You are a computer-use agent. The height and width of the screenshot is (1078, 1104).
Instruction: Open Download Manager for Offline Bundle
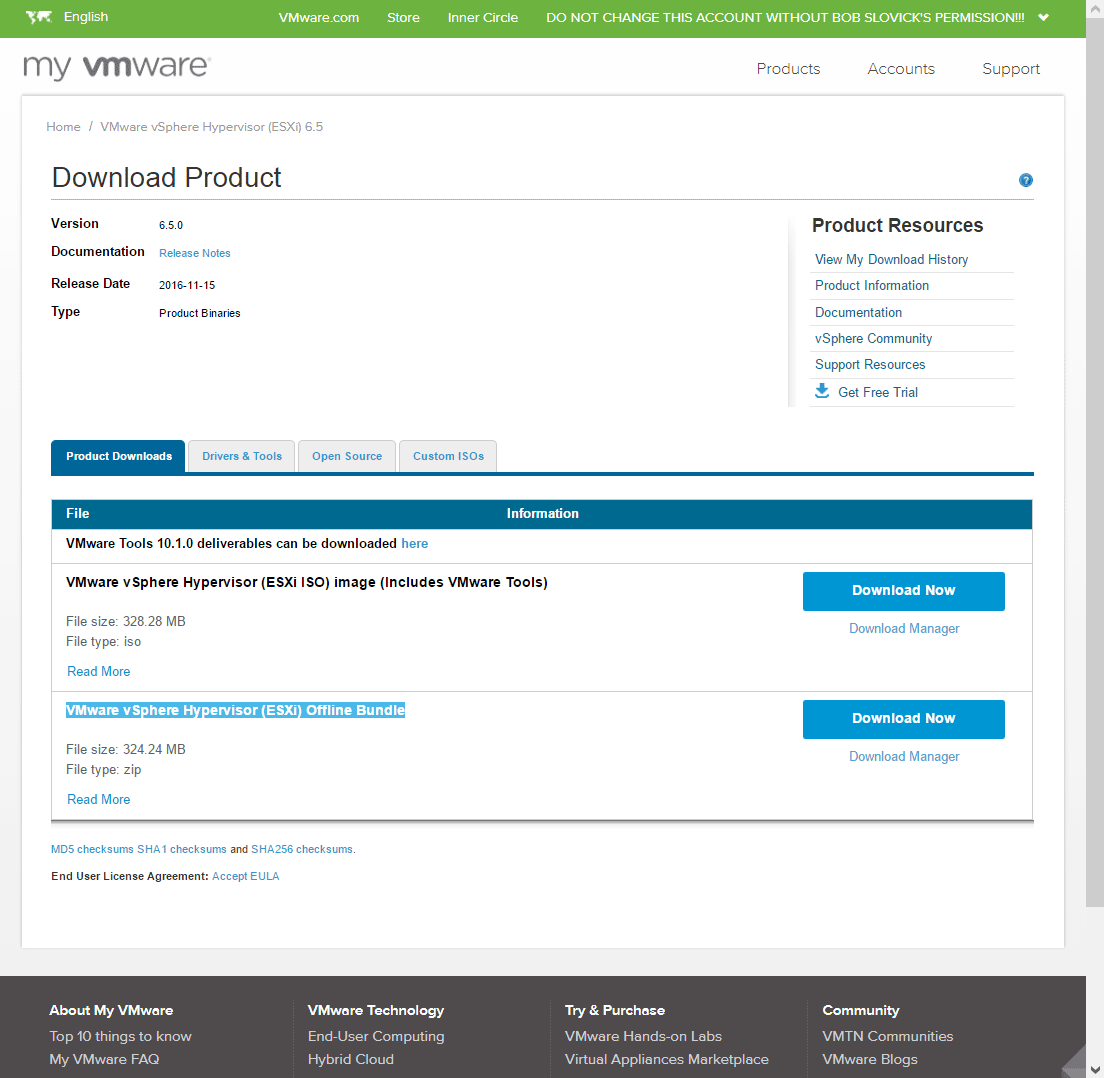(x=903, y=757)
